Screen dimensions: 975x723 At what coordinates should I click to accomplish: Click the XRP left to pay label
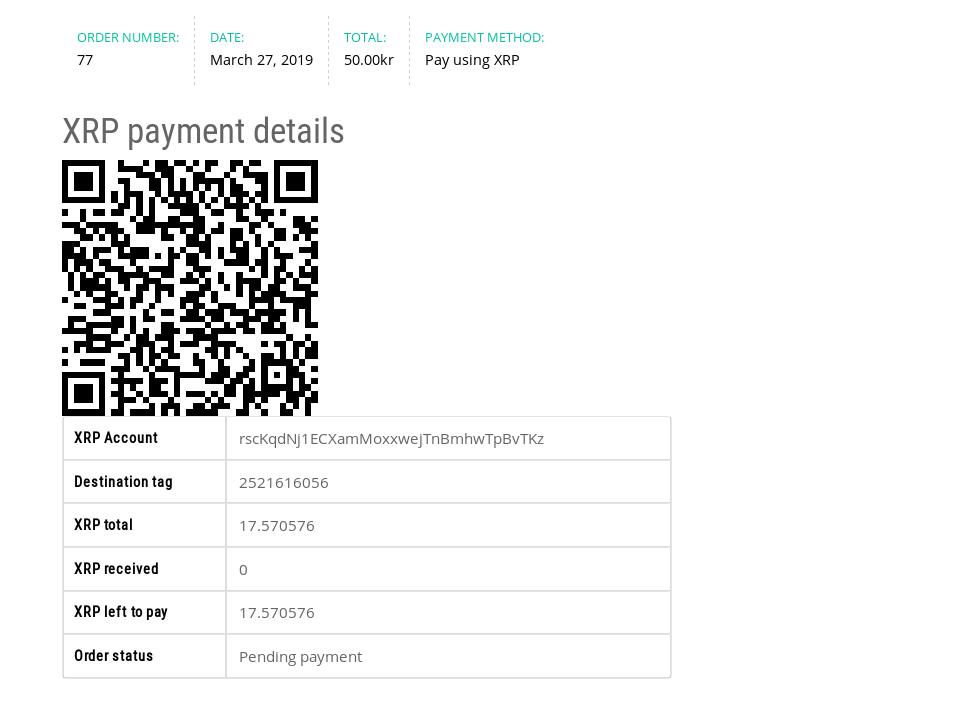121,612
